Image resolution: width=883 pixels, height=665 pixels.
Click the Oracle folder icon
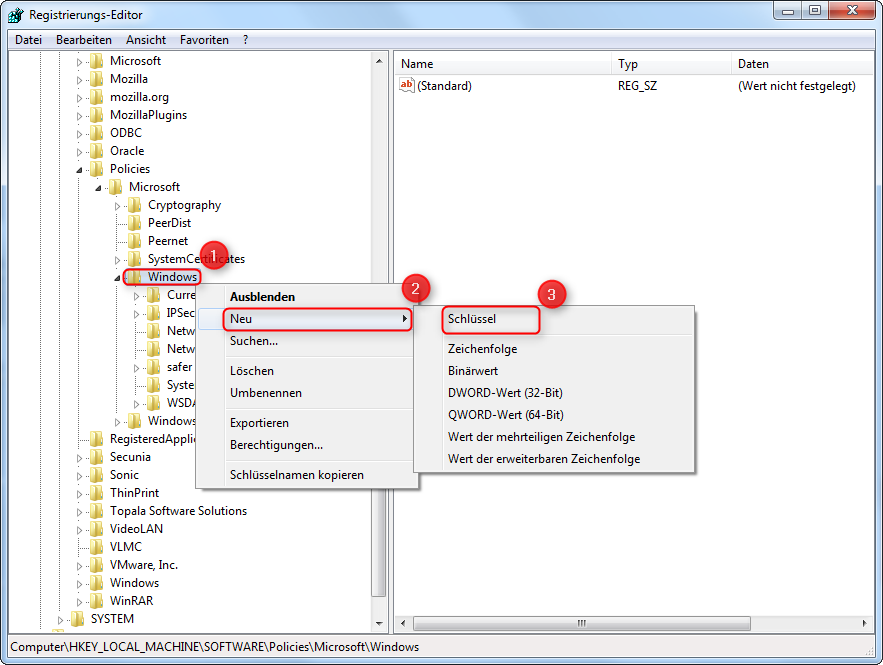[x=98, y=150]
